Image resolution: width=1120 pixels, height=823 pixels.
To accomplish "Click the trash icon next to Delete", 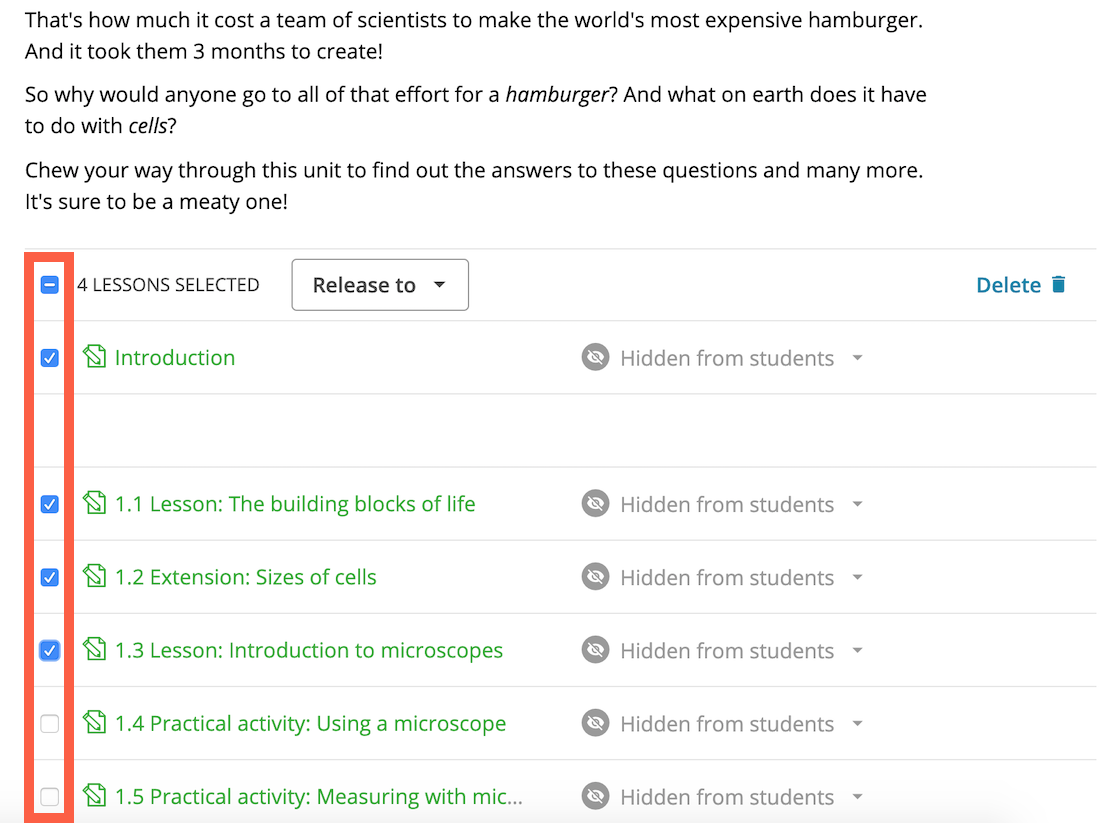I will tap(1059, 284).
